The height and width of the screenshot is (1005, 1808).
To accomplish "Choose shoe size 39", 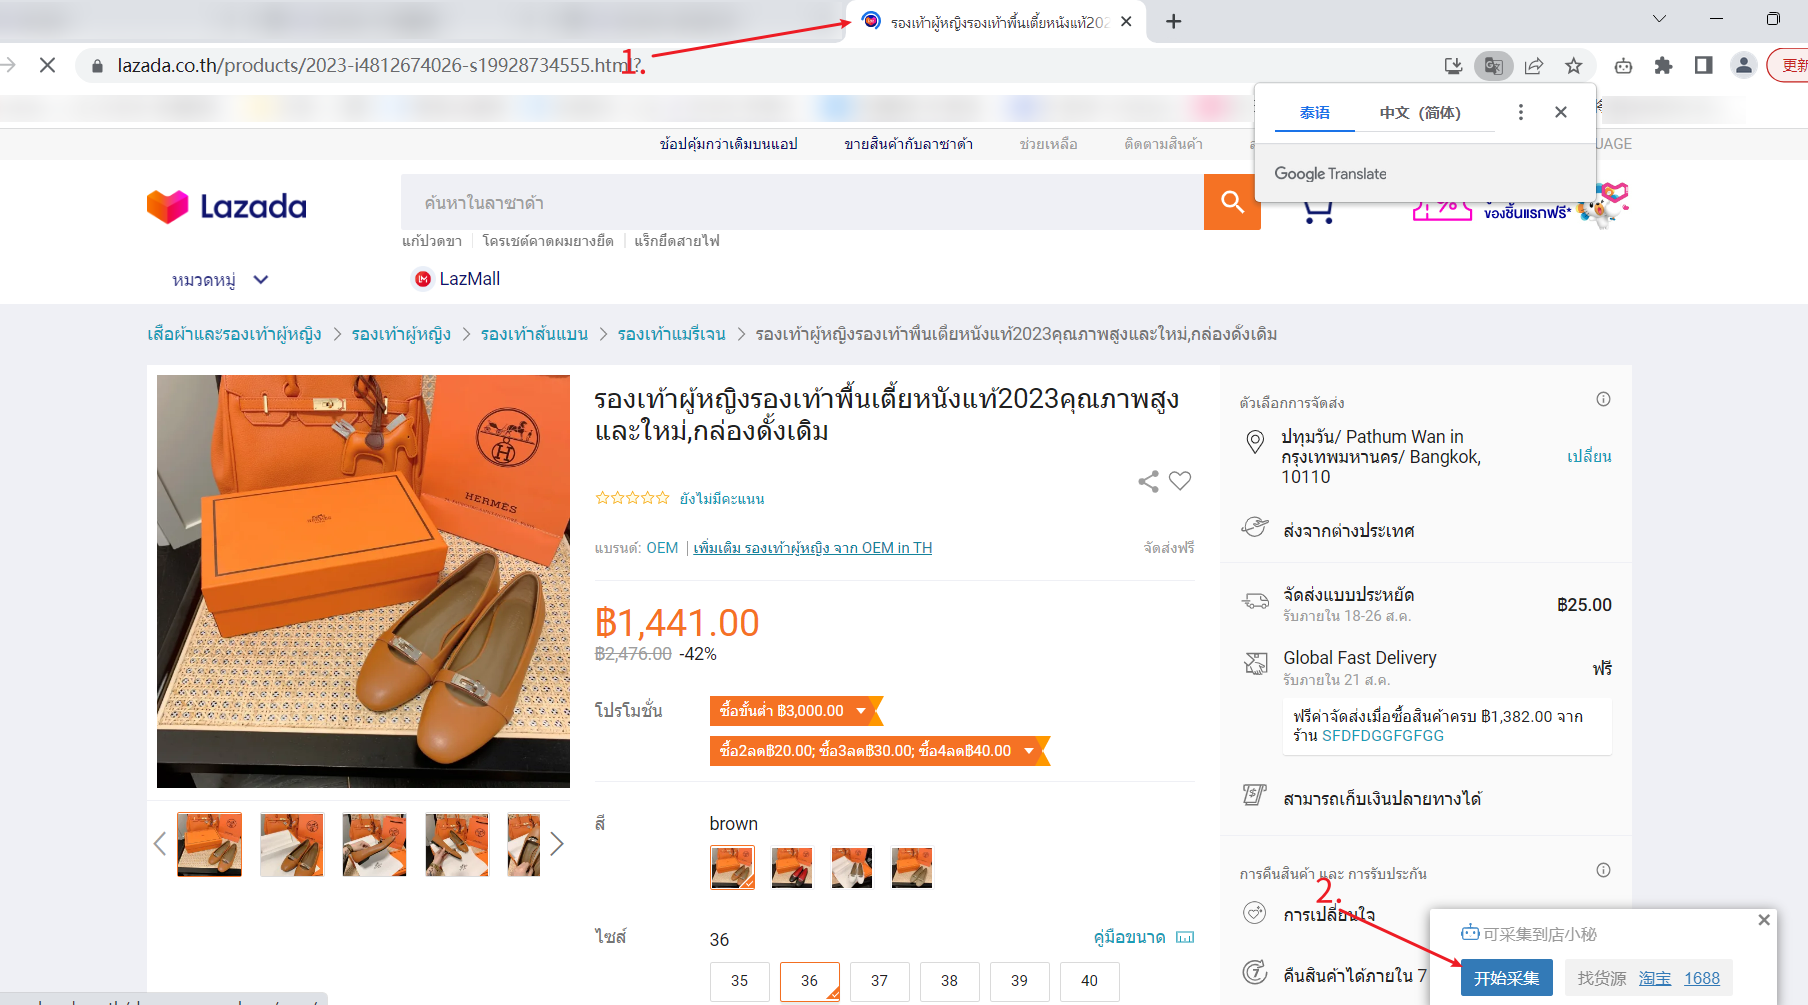I will (x=1020, y=981).
